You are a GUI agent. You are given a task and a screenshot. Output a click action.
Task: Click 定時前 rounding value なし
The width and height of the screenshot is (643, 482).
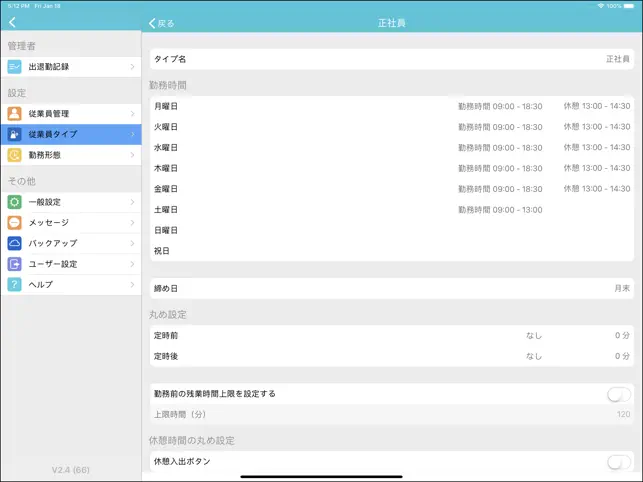(x=534, y=336)
